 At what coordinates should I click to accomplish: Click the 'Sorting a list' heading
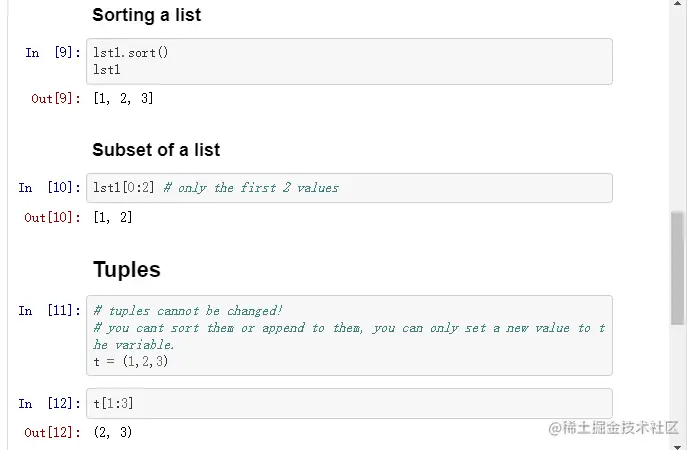146,15
